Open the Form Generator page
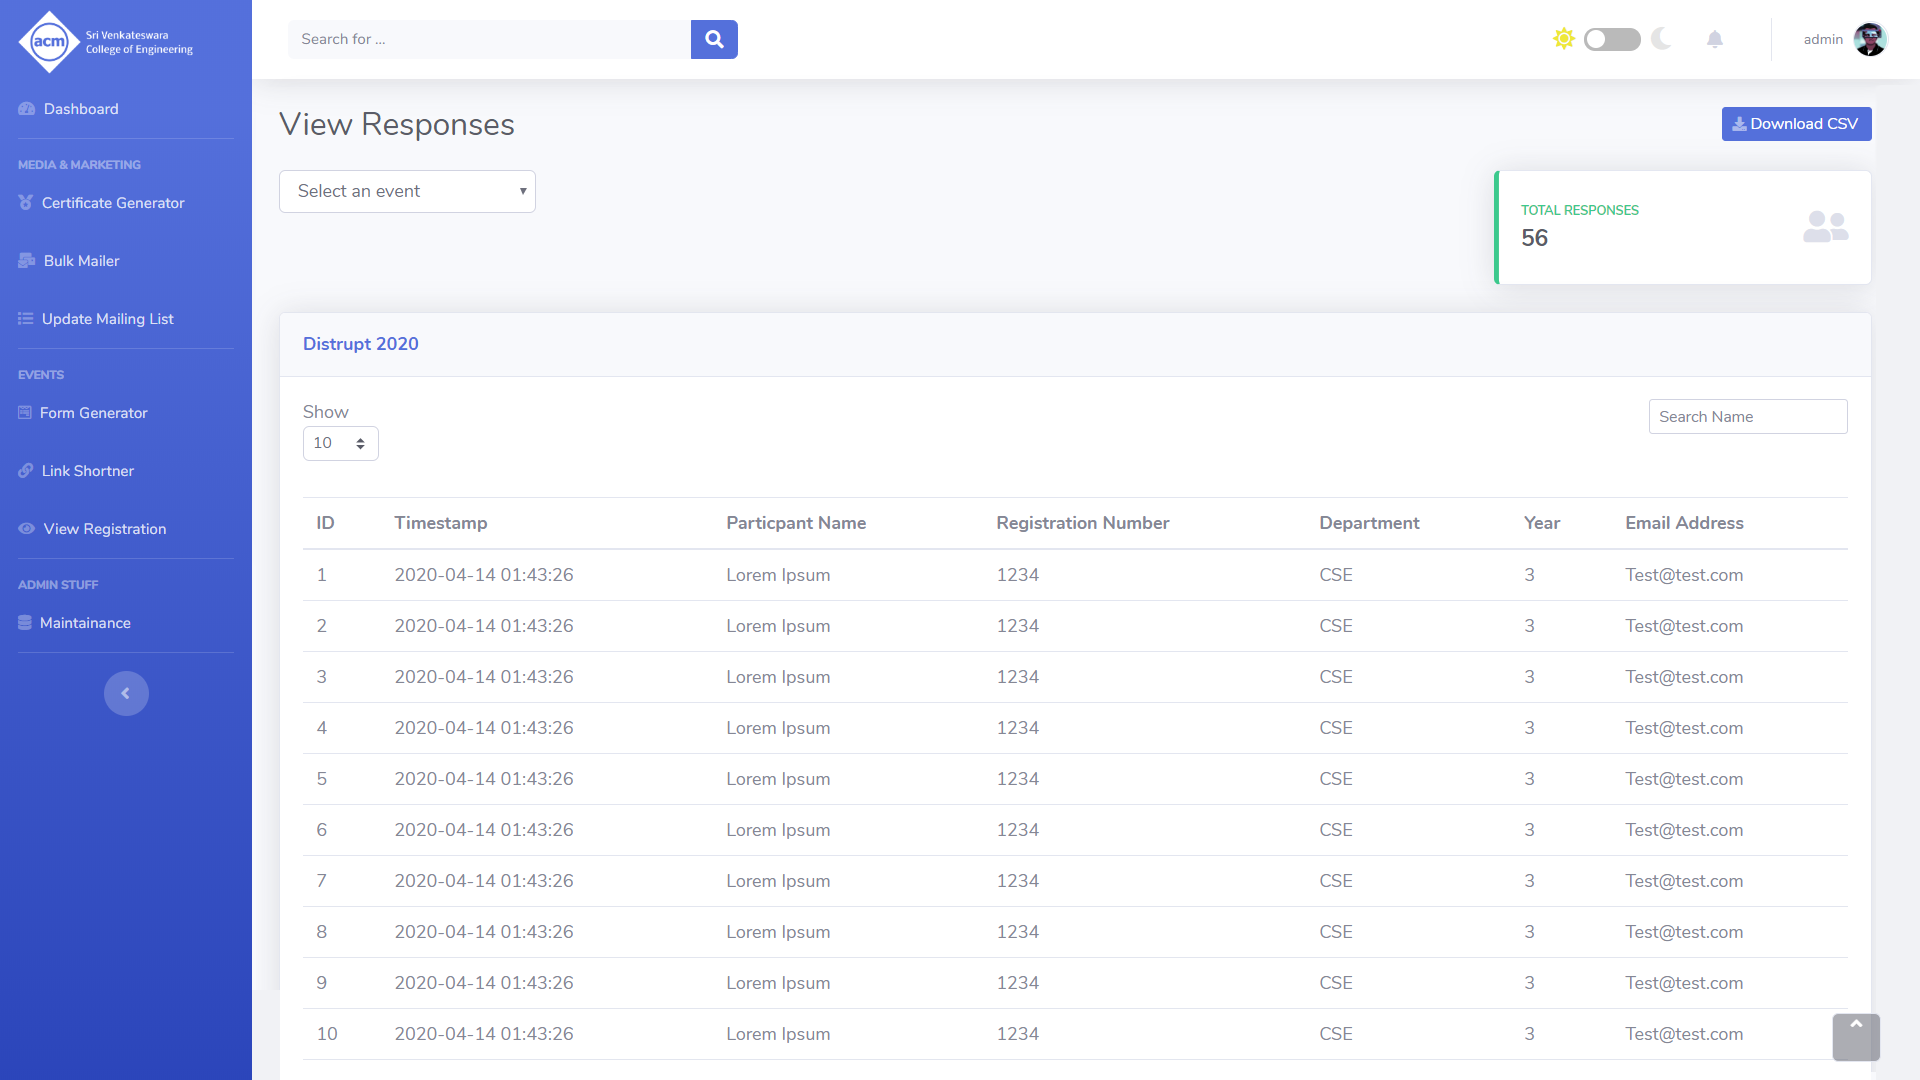Viewport: 1920px width, 1080px height. [93, 413]
